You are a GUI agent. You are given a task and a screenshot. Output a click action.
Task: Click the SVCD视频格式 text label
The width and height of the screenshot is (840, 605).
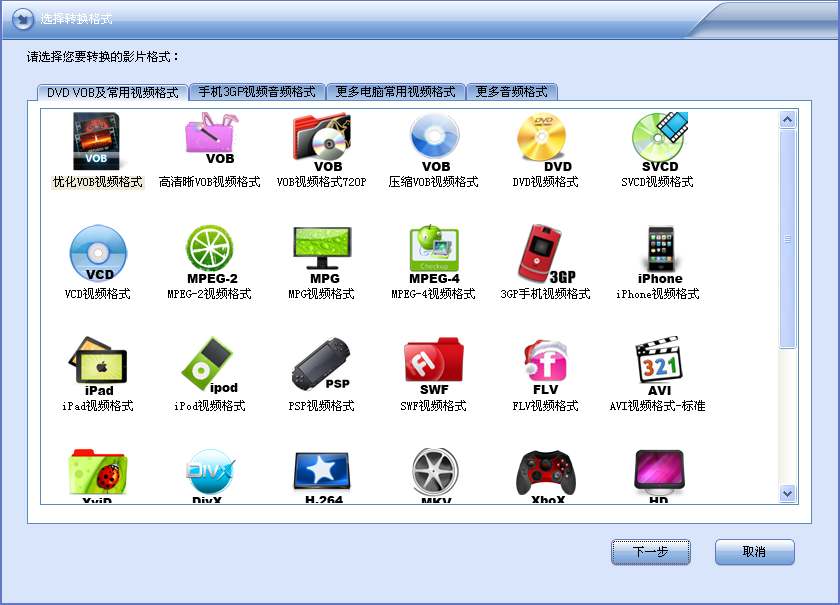tap(657, 182)
